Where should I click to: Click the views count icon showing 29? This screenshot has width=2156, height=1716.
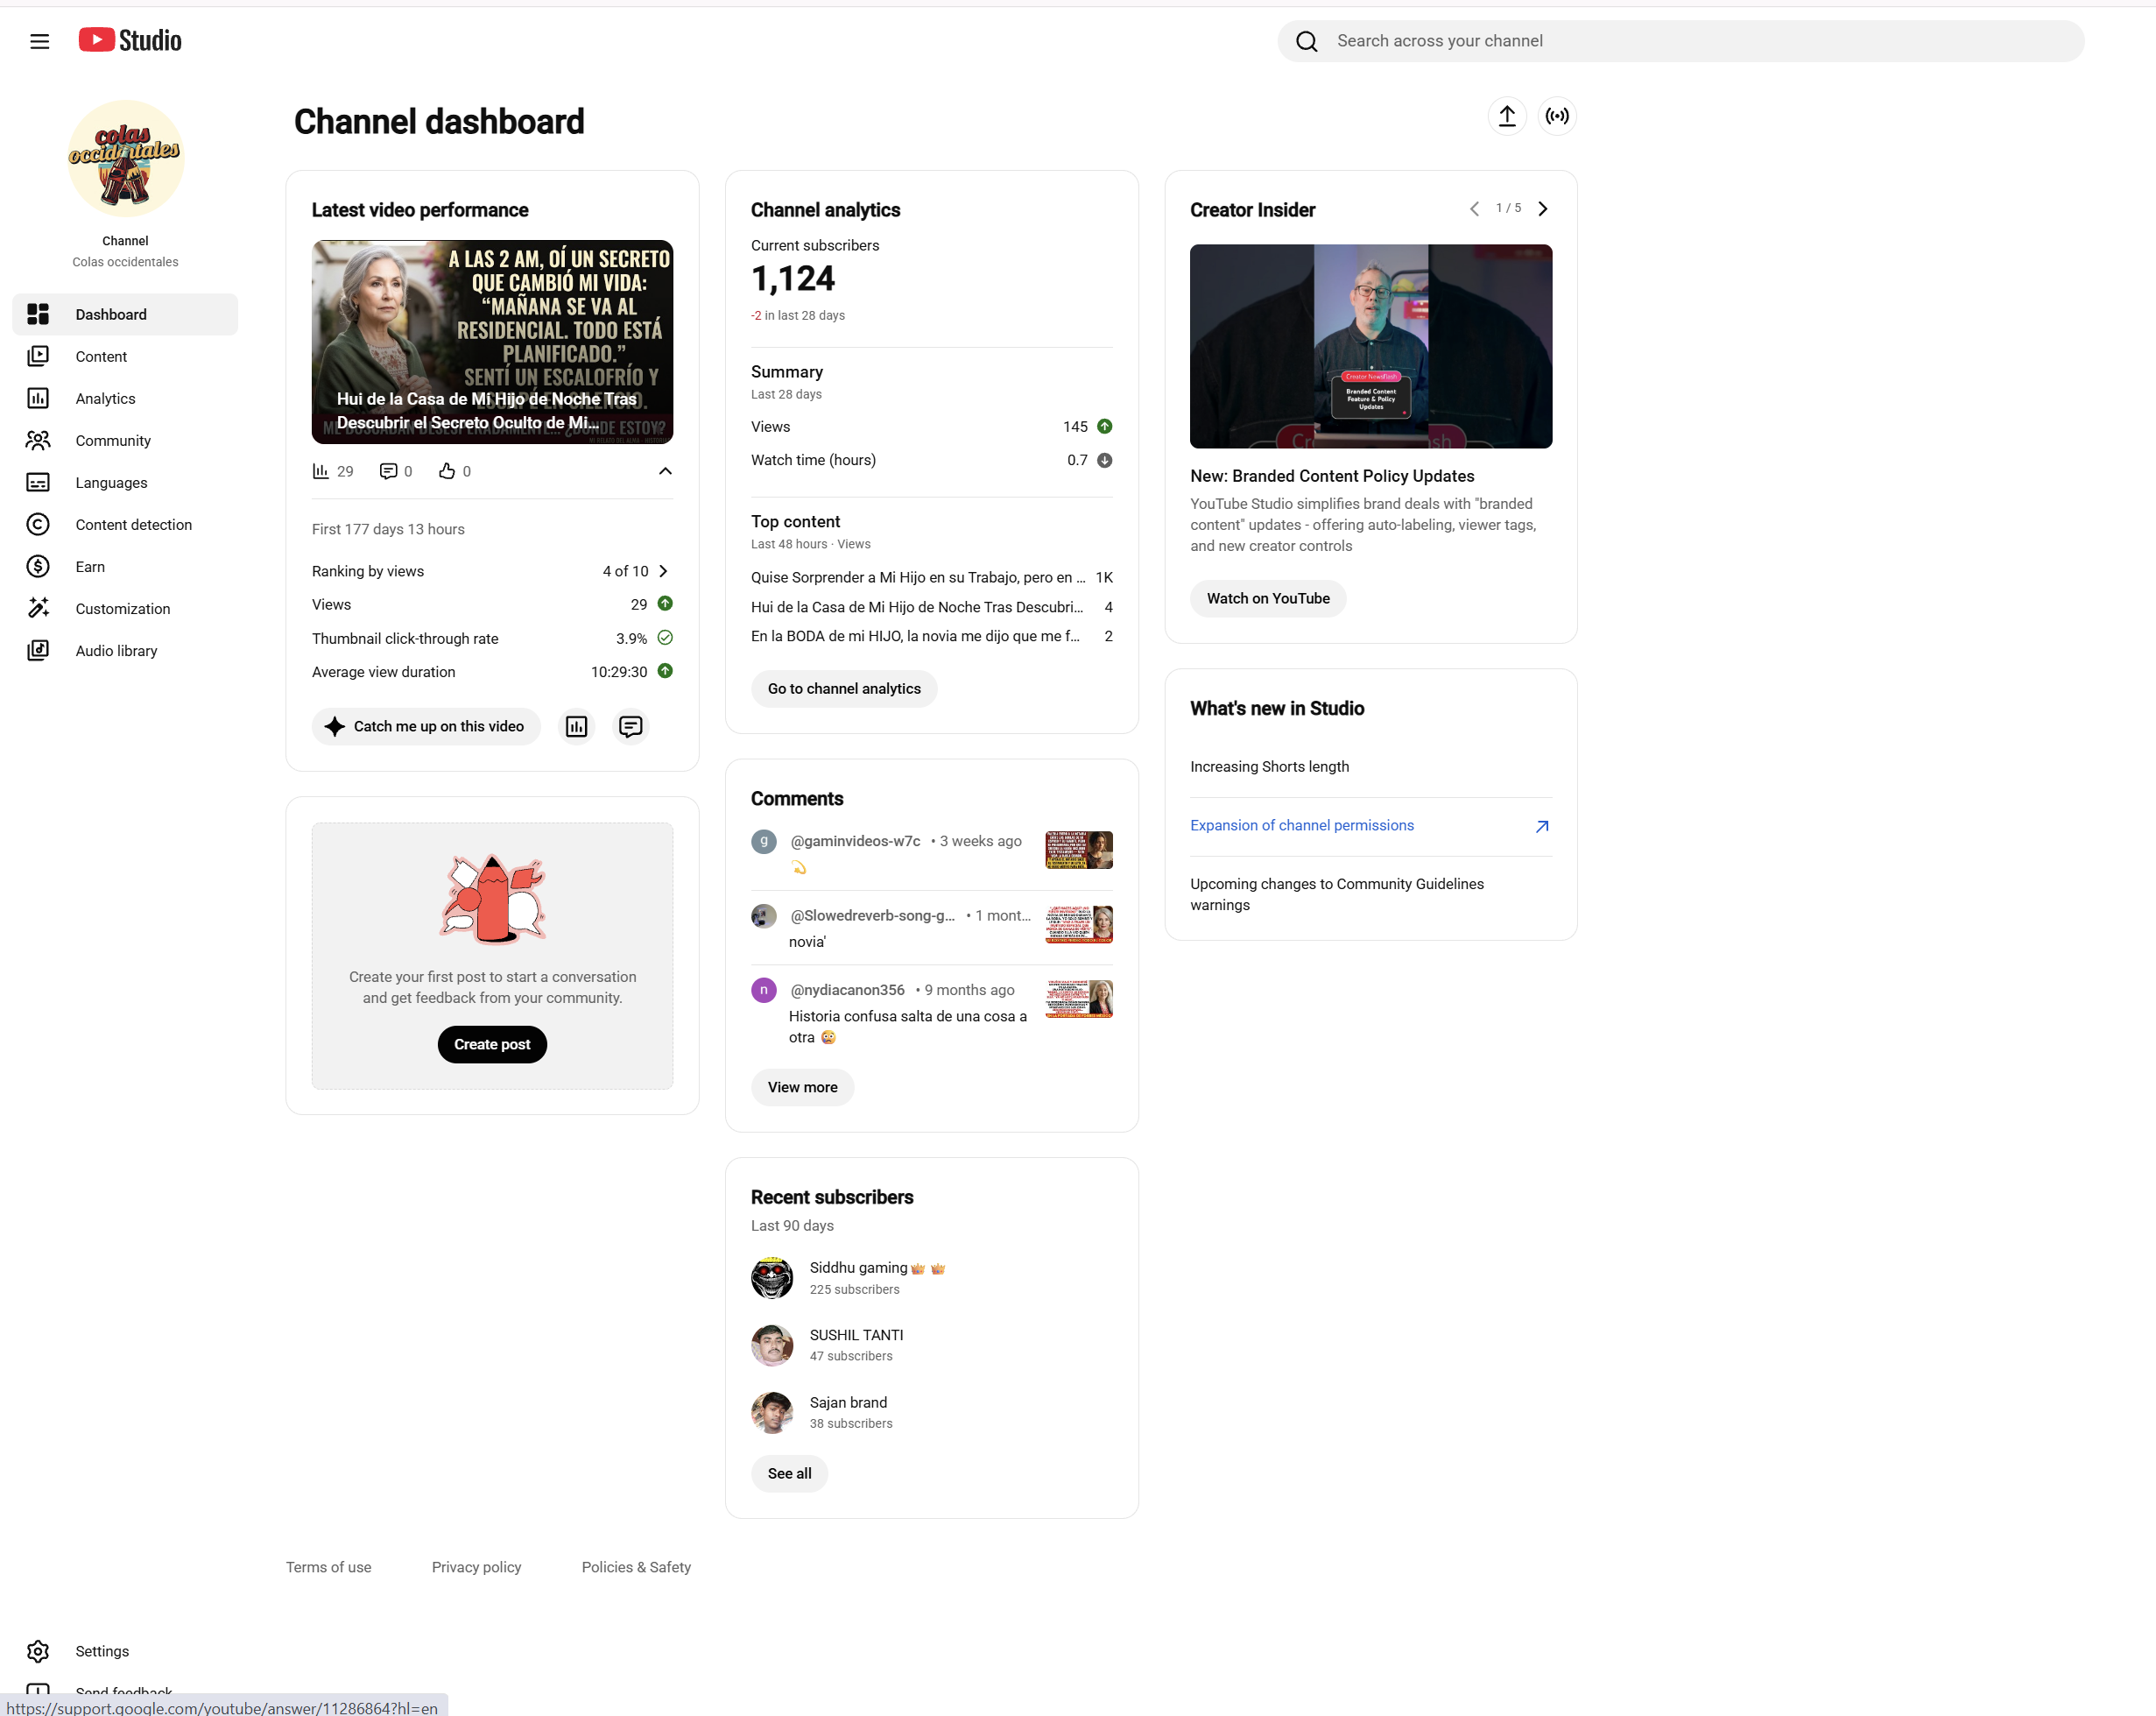pos(321,471)
